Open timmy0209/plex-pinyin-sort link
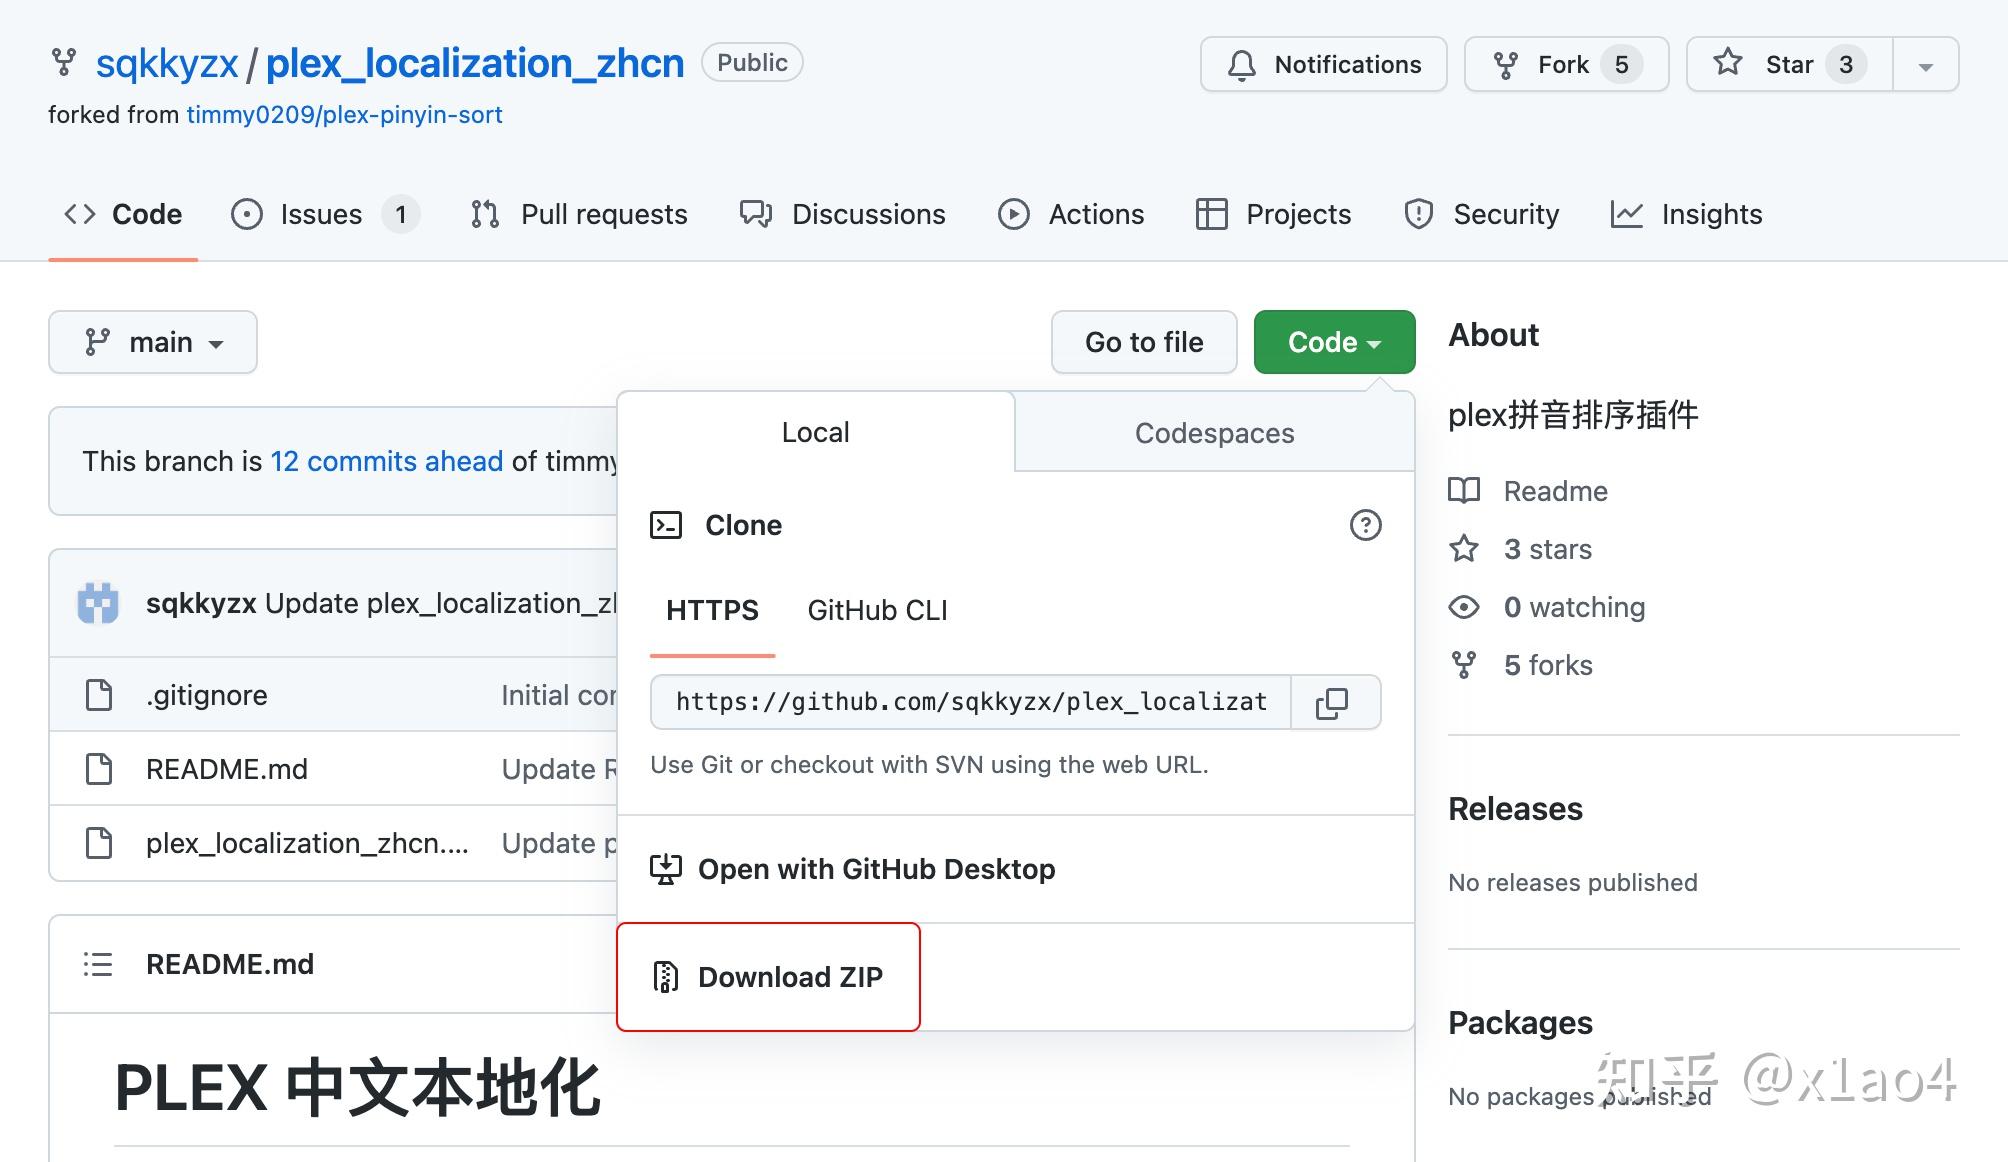 (344, 115)
